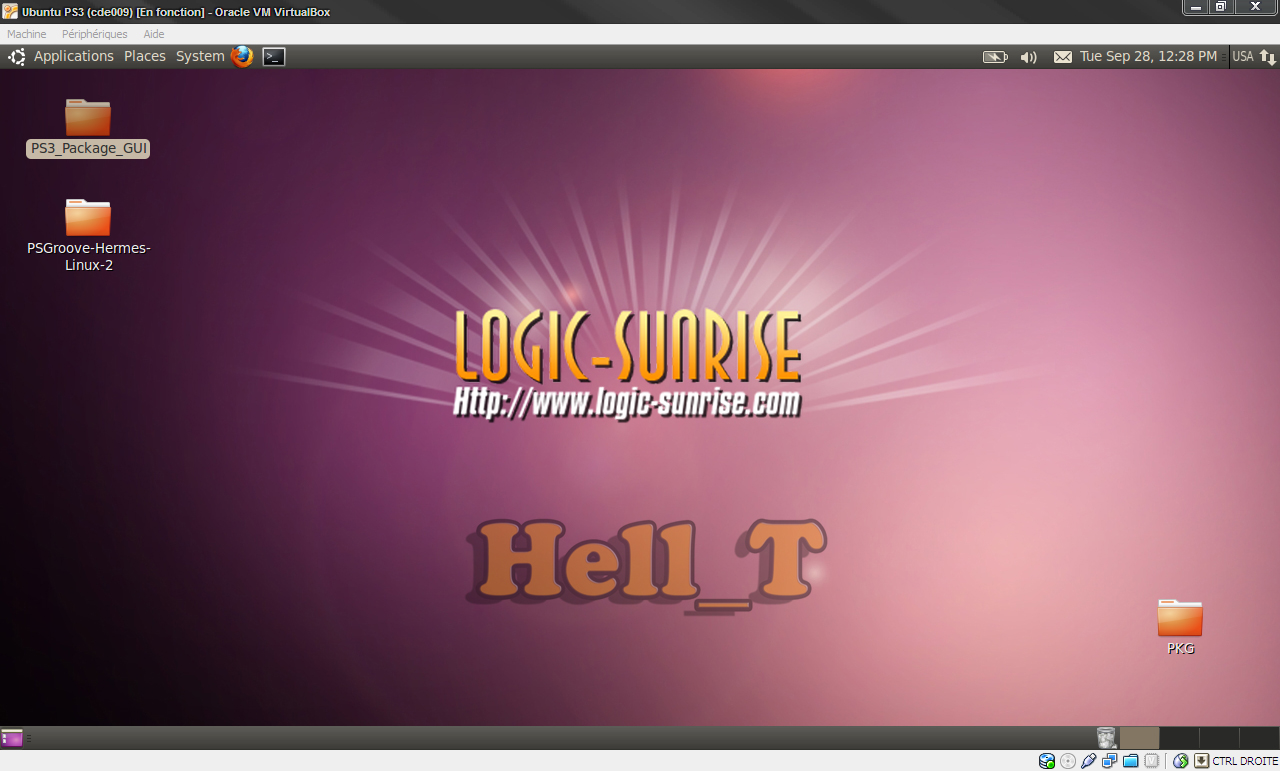Open the battery power indicator

coord(995,57)
